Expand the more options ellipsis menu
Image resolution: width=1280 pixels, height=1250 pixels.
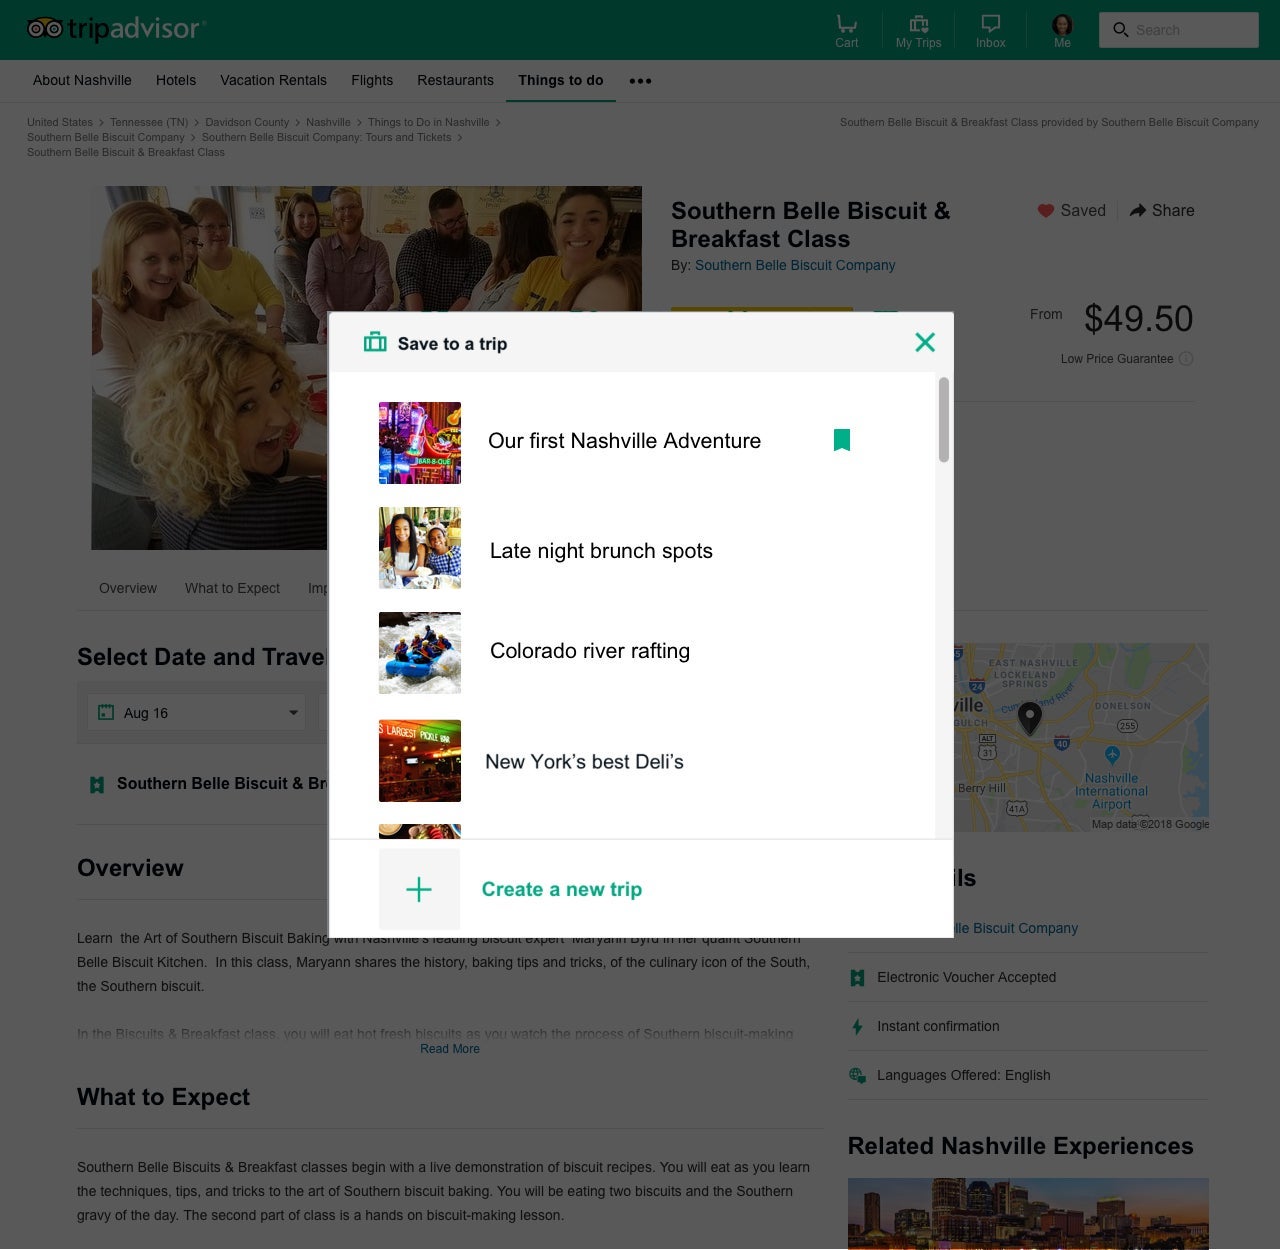coord(640,81)
